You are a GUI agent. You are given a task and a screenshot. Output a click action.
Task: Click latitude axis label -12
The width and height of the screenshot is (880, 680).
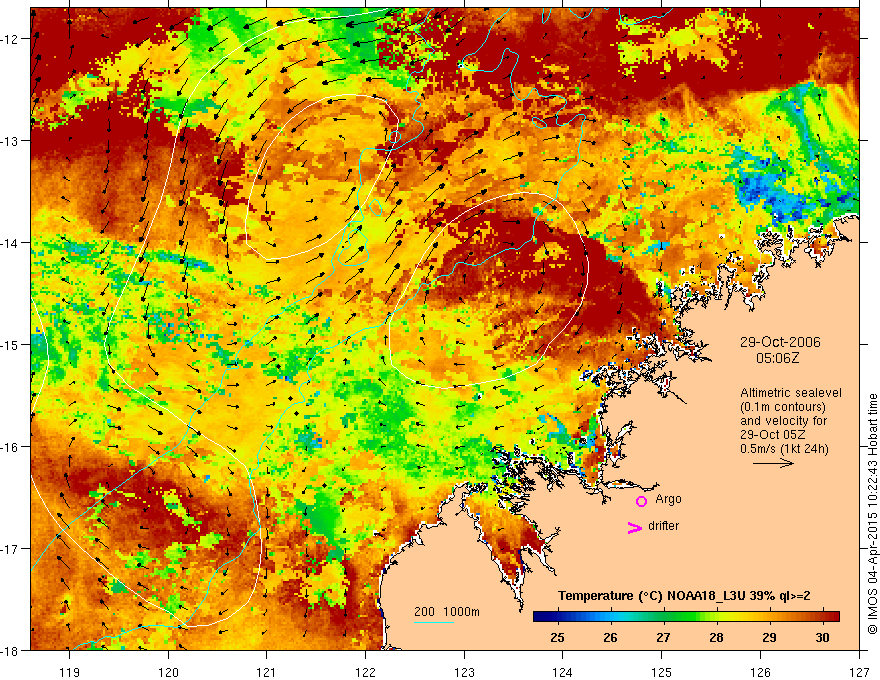11,39
